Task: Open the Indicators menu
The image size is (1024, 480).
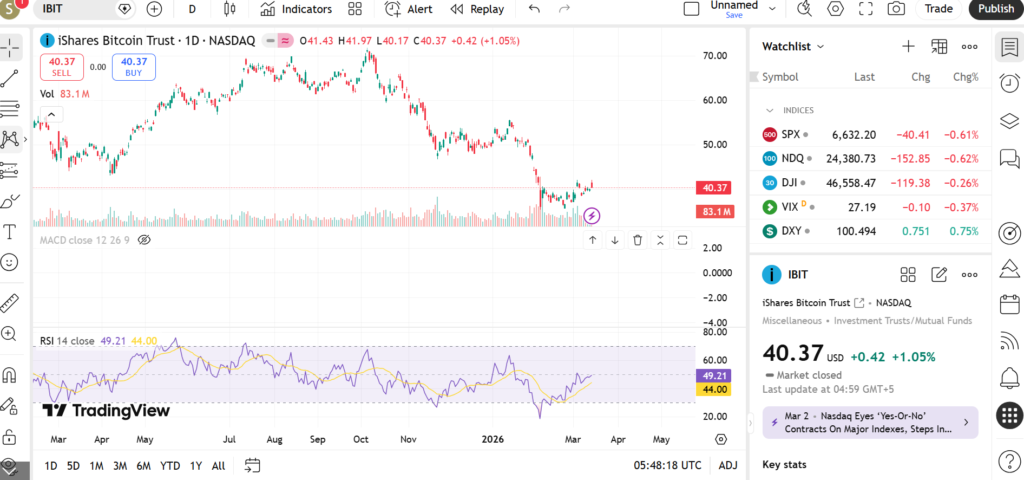Action: (296, 9)
